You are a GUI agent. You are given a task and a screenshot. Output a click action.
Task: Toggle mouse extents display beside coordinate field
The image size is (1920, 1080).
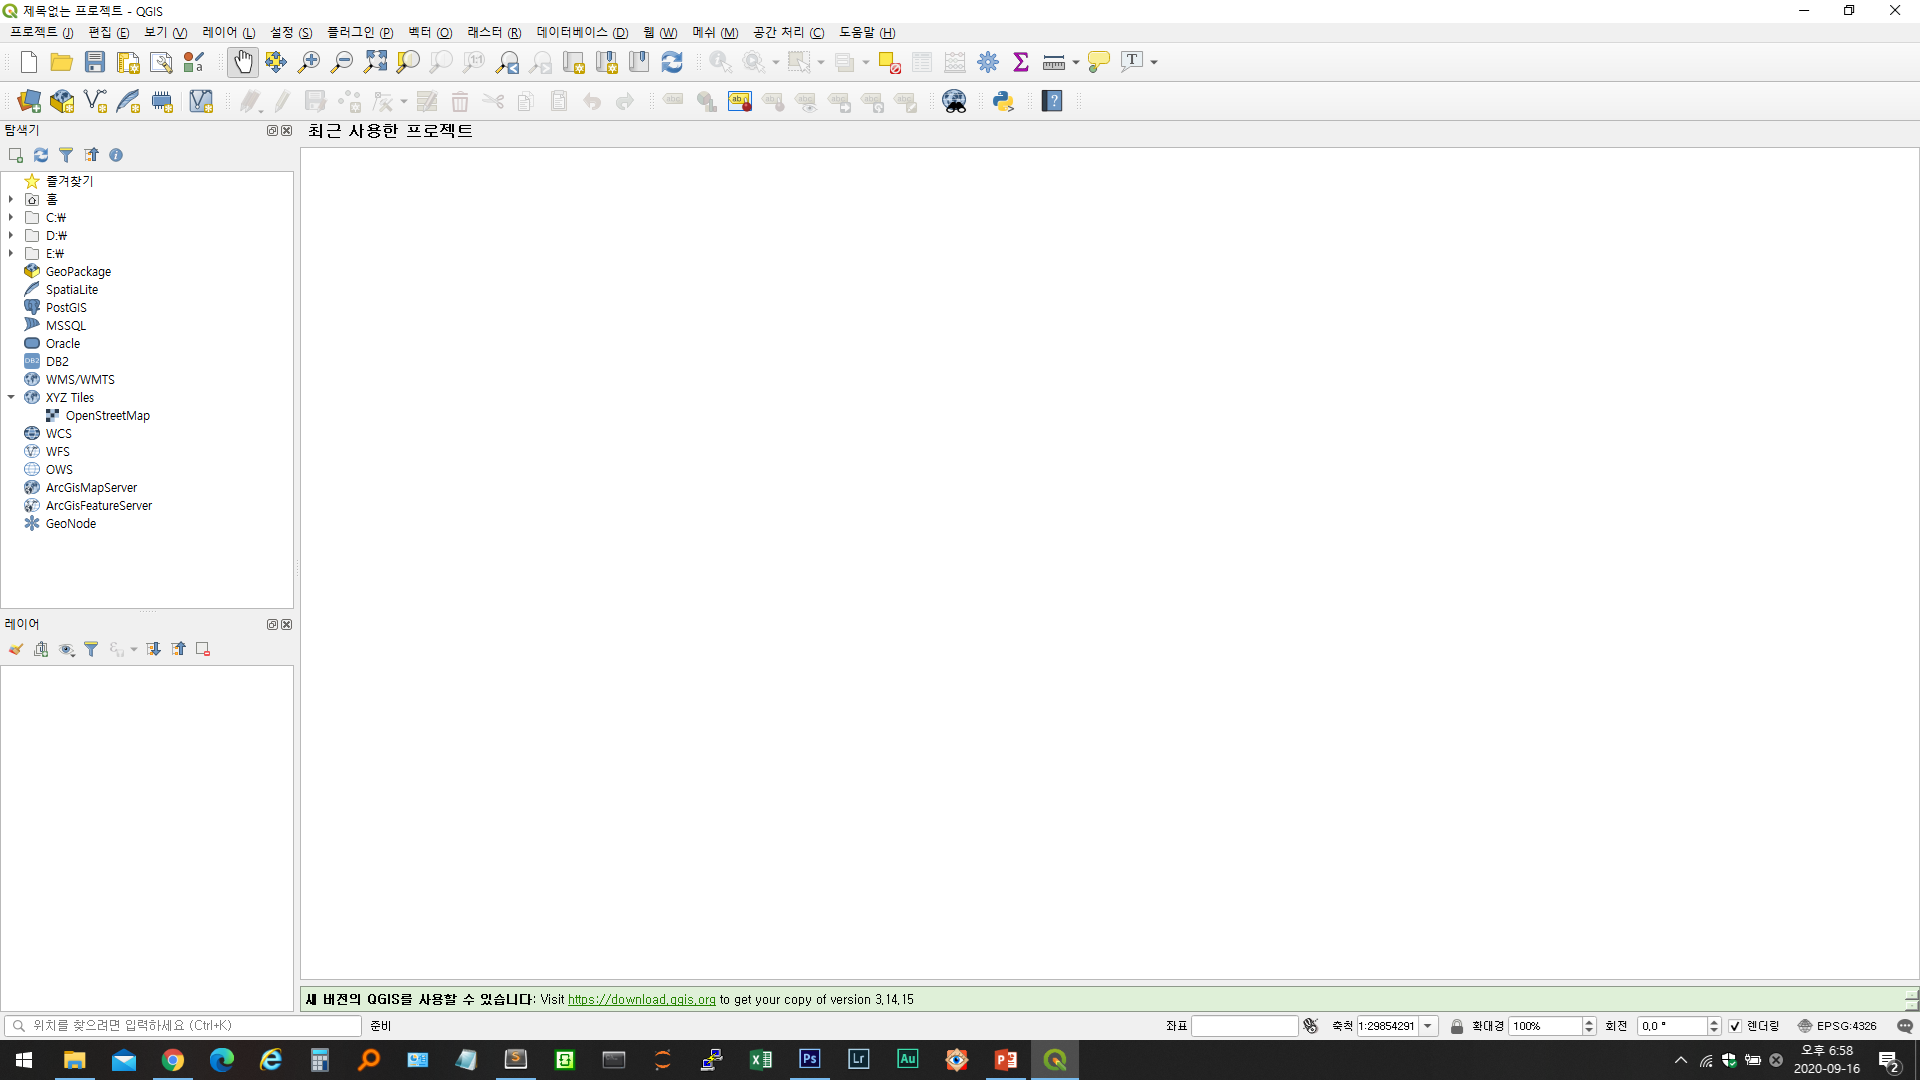(1311, 1026)
